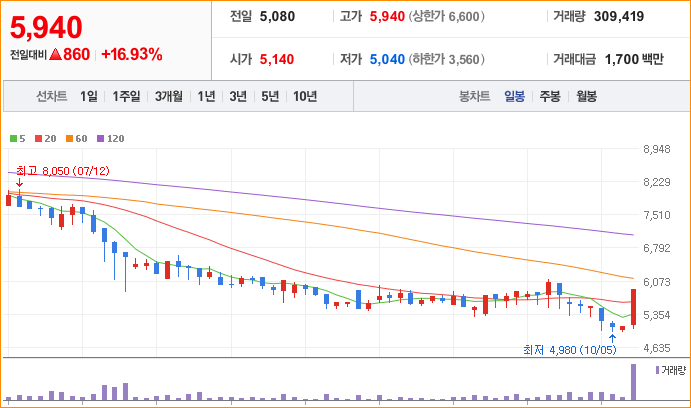
Task: Switch to 월봉 candlestick chart
Action: (x=587, y=96)
